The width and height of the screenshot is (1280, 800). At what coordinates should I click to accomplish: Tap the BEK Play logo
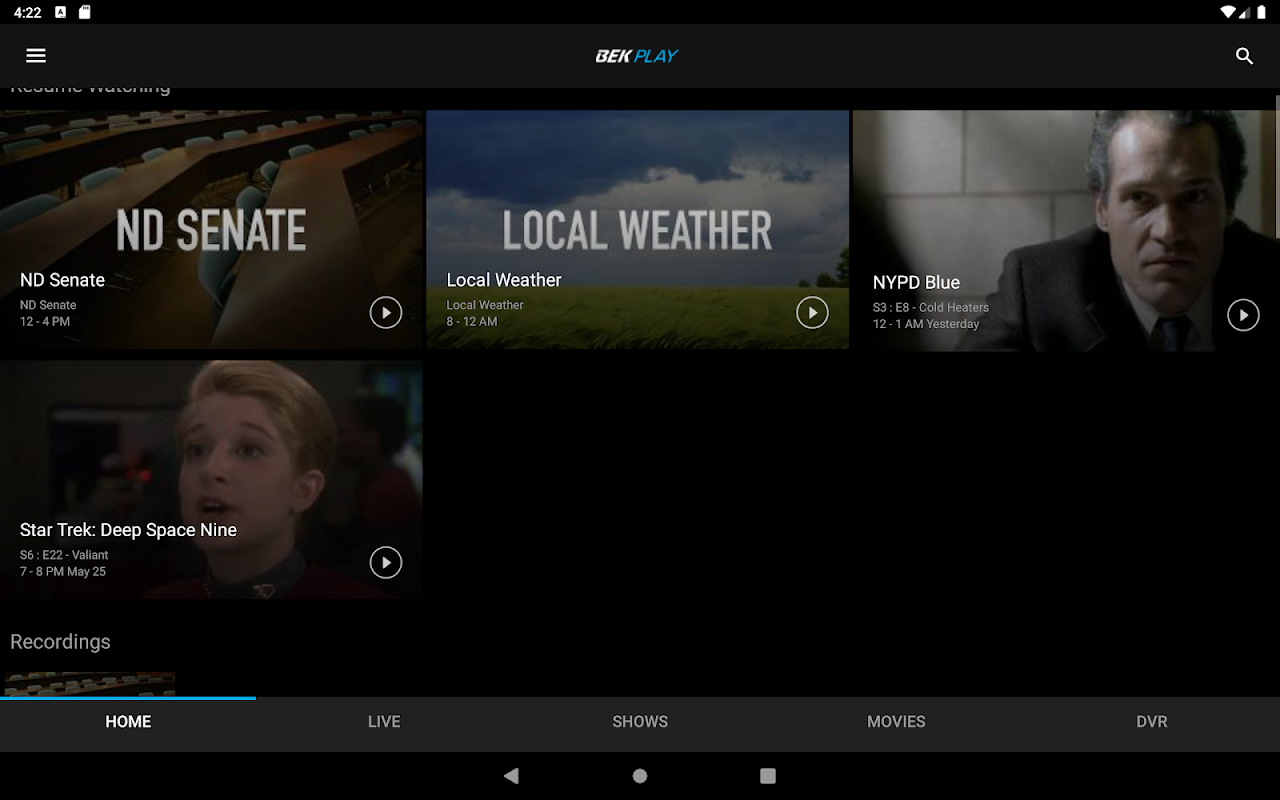click(637, 56)
